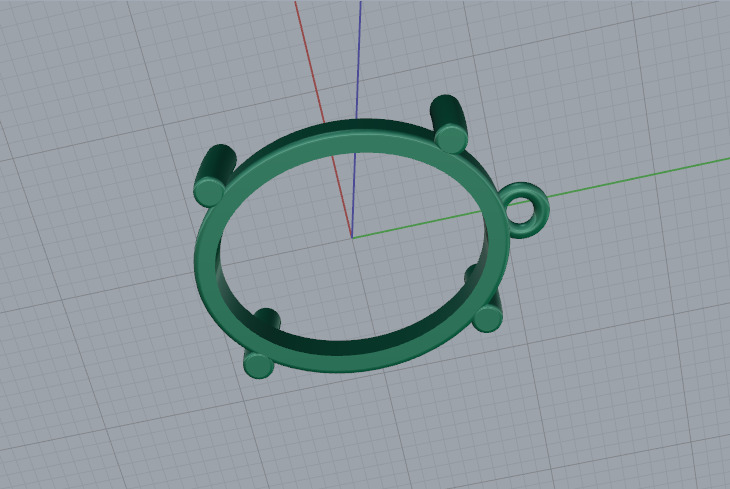Select the prong nearest the bail loop
The height and width of the screenshot is (489, 730).
click(x=449, y=123)
